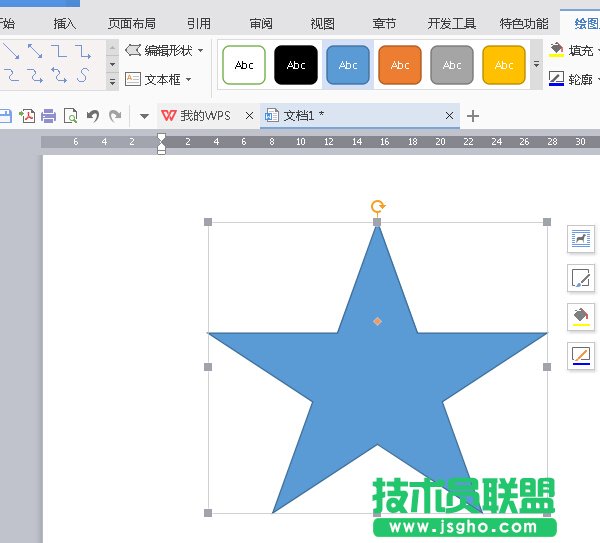Click the print icon in quick toolbar
600x543 pixels.
pyautogui.click(x=48, y=116)
